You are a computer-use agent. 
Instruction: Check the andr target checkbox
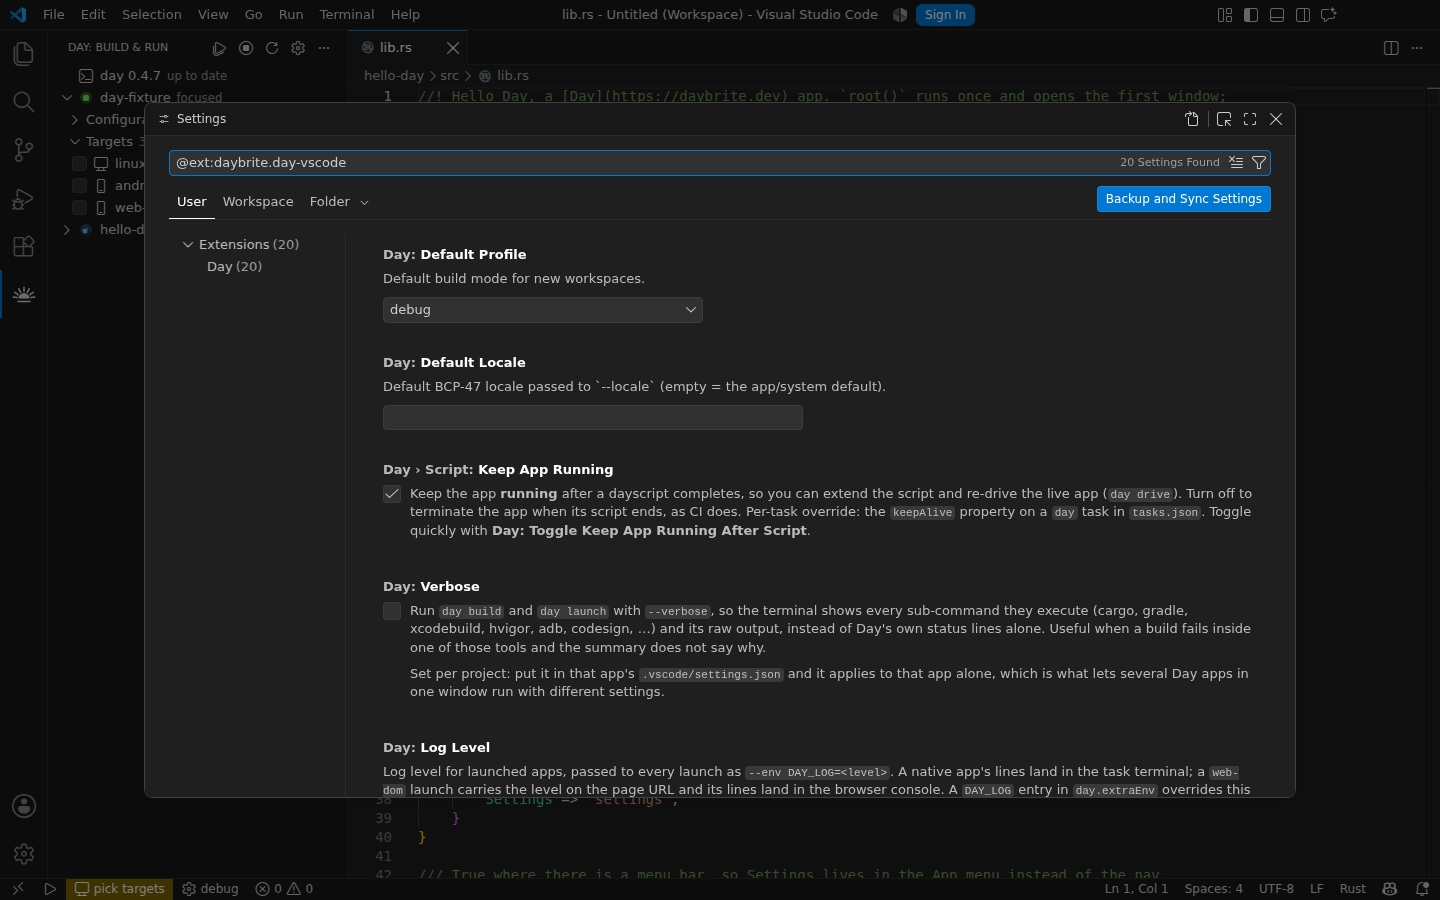tap(79, 185)
